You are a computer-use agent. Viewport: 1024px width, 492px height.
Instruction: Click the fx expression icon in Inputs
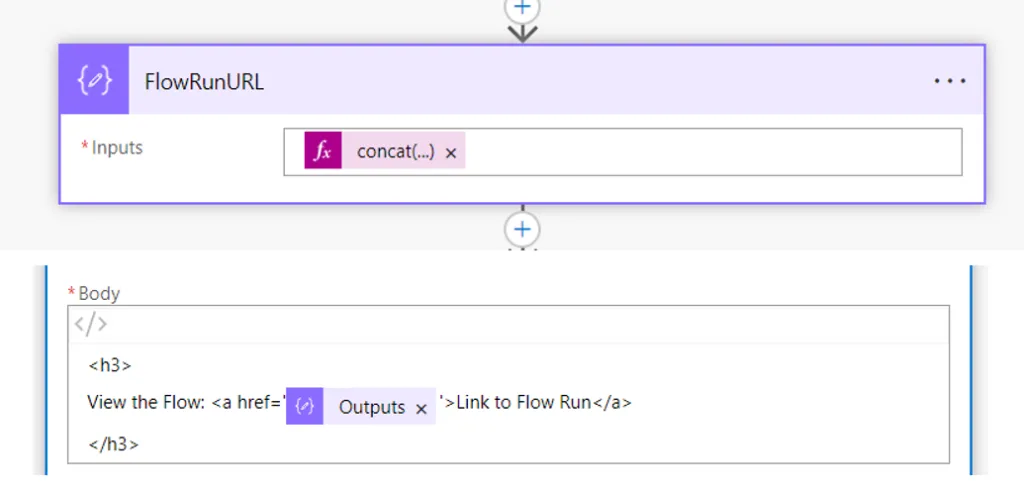[323, 150]
